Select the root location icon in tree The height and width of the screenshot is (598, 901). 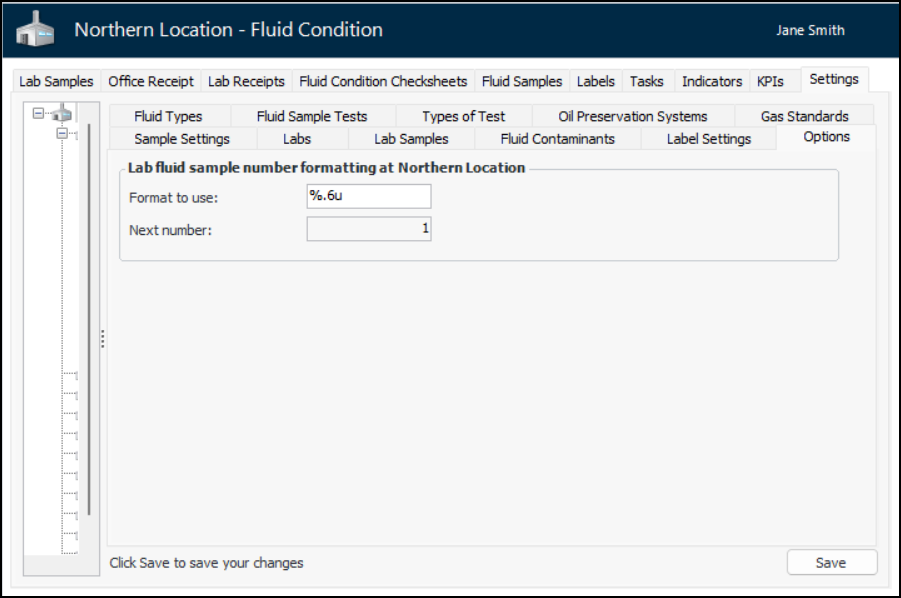[x=62, y=114]
